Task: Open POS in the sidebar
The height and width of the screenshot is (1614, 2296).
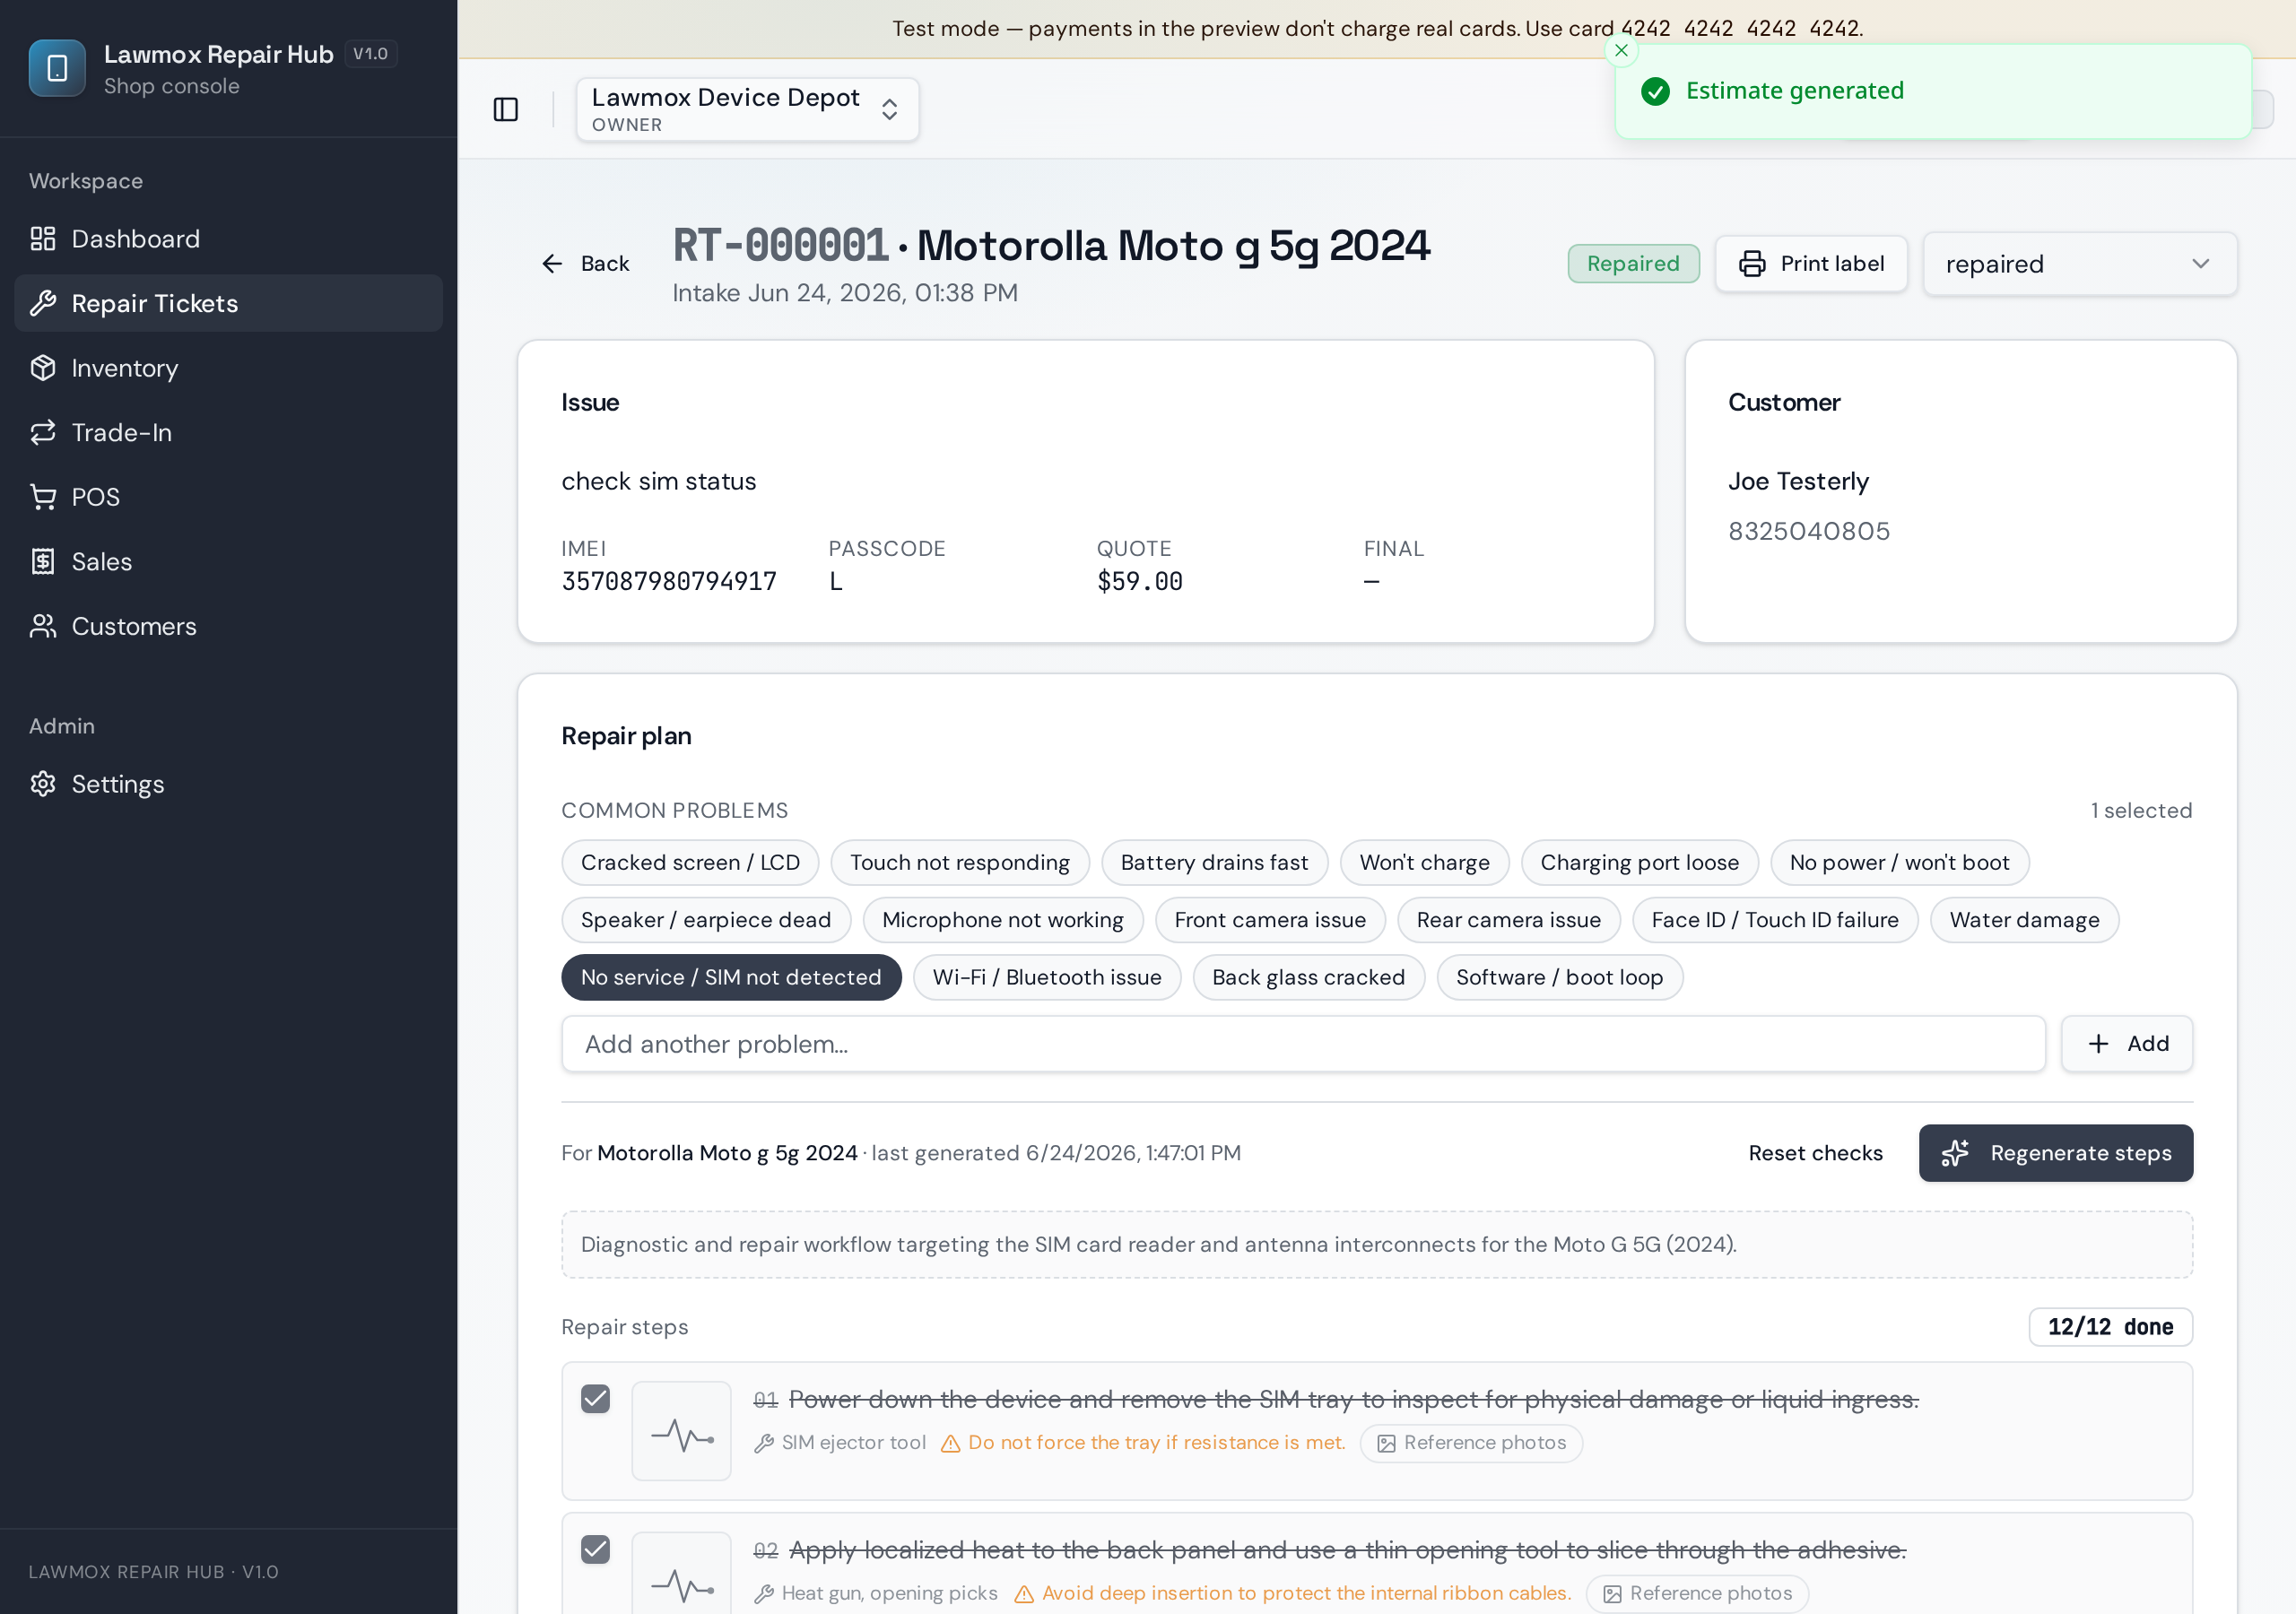Action: [228, 497]
